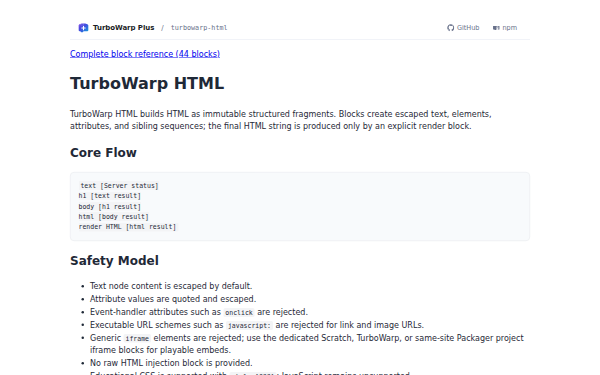600x375 pixels.
Task: Click the TurboWarp Plus logo icon
Action: click(83, 28)
